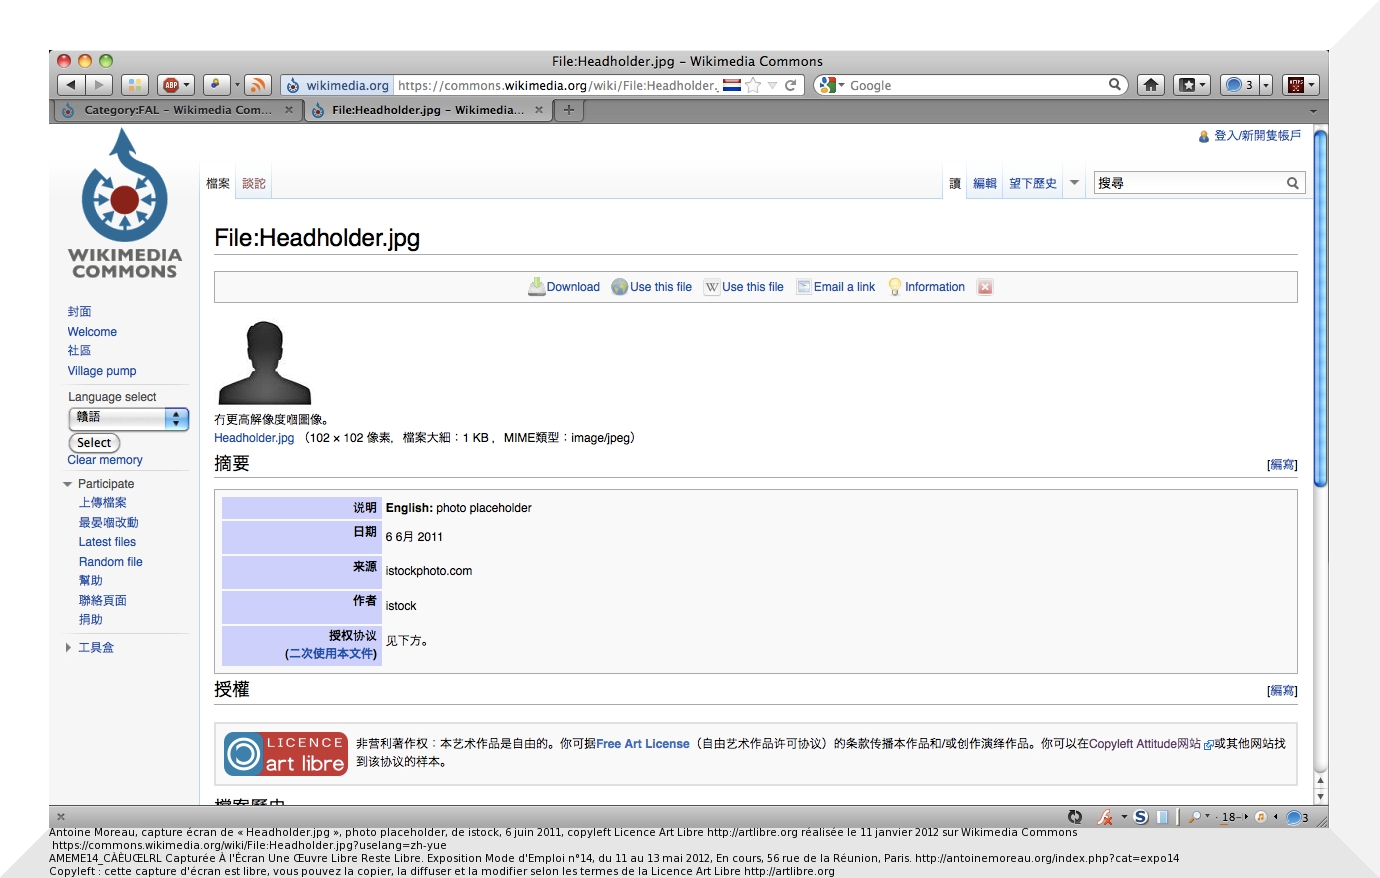Click the sync arrows icon in status bar
The image size is (1380, 878).
pyautogui.click(x=1075, y=817)
